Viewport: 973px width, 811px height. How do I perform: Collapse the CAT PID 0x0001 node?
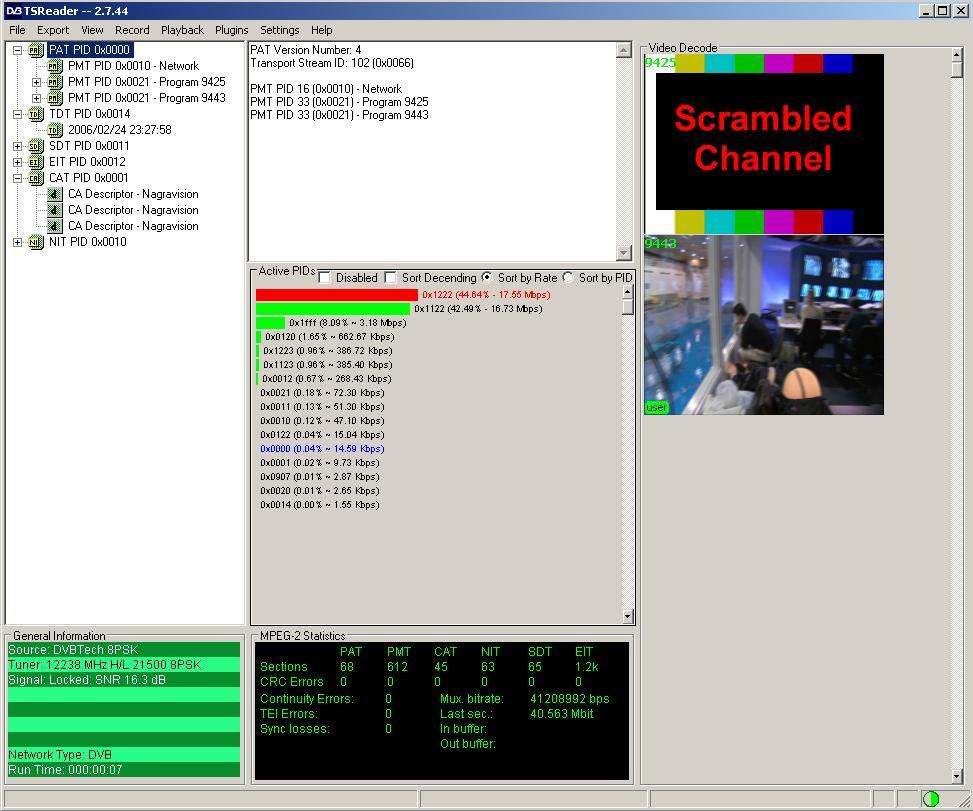point(17,178)
